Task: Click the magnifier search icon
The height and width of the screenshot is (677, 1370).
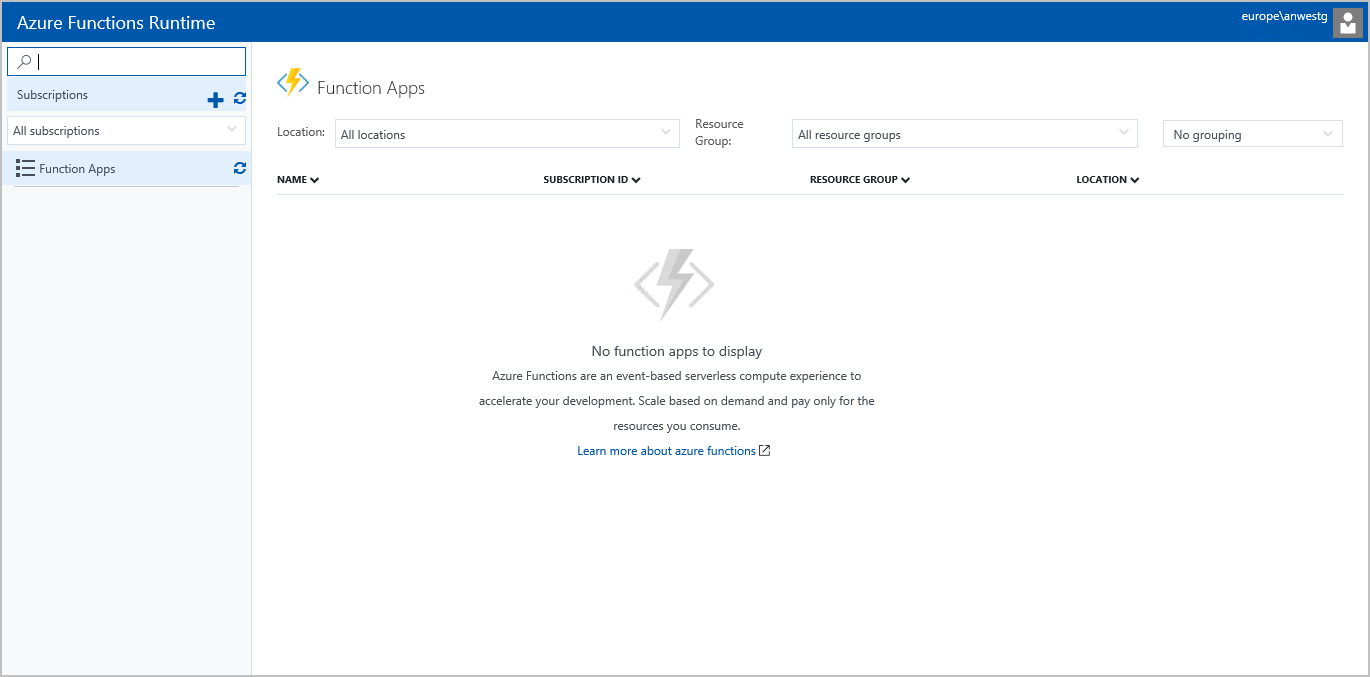Action: 24,62
